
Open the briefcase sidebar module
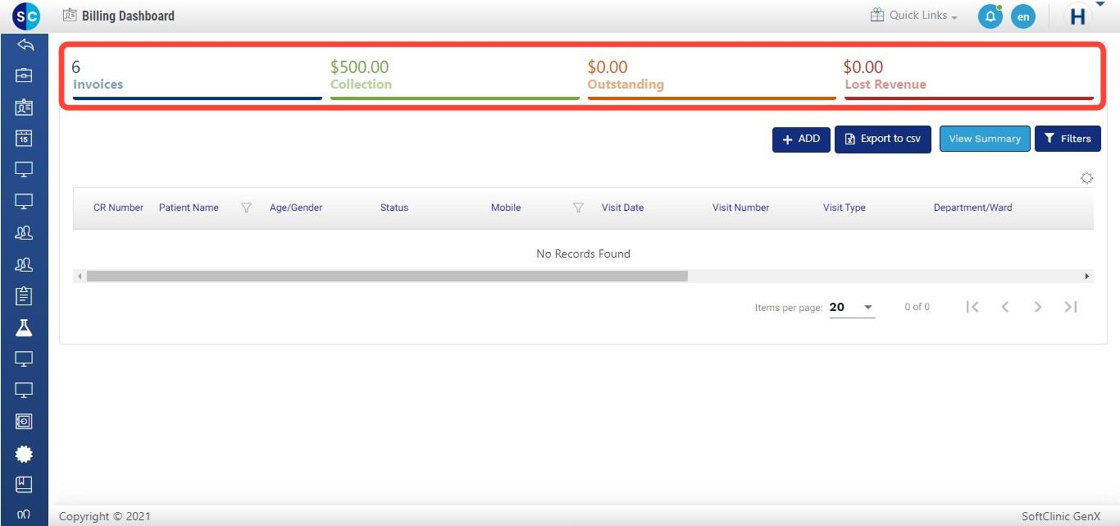[24, 74]
